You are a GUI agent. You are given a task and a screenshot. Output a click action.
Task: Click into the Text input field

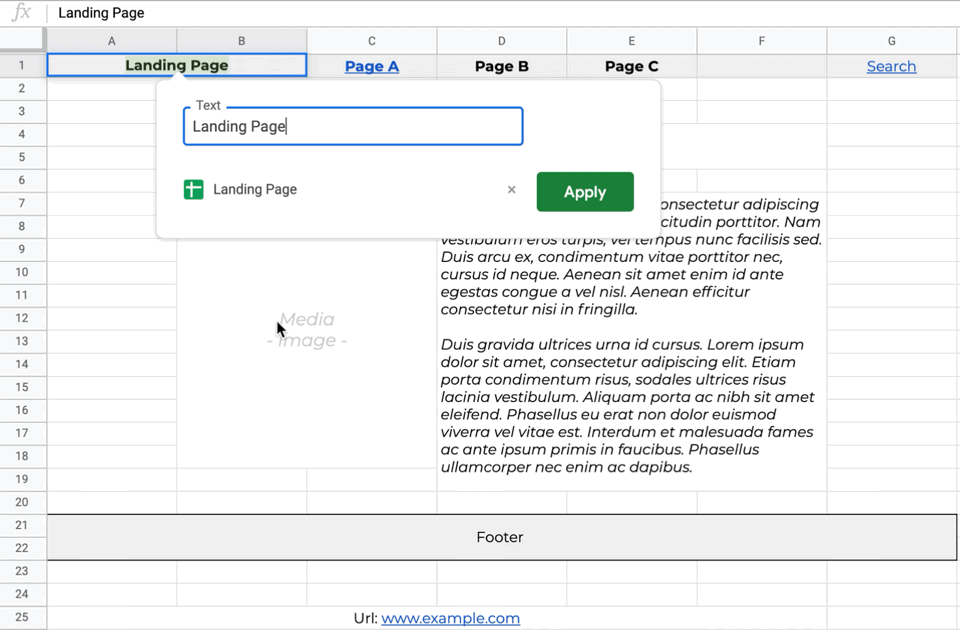click(x=353, y=126)
